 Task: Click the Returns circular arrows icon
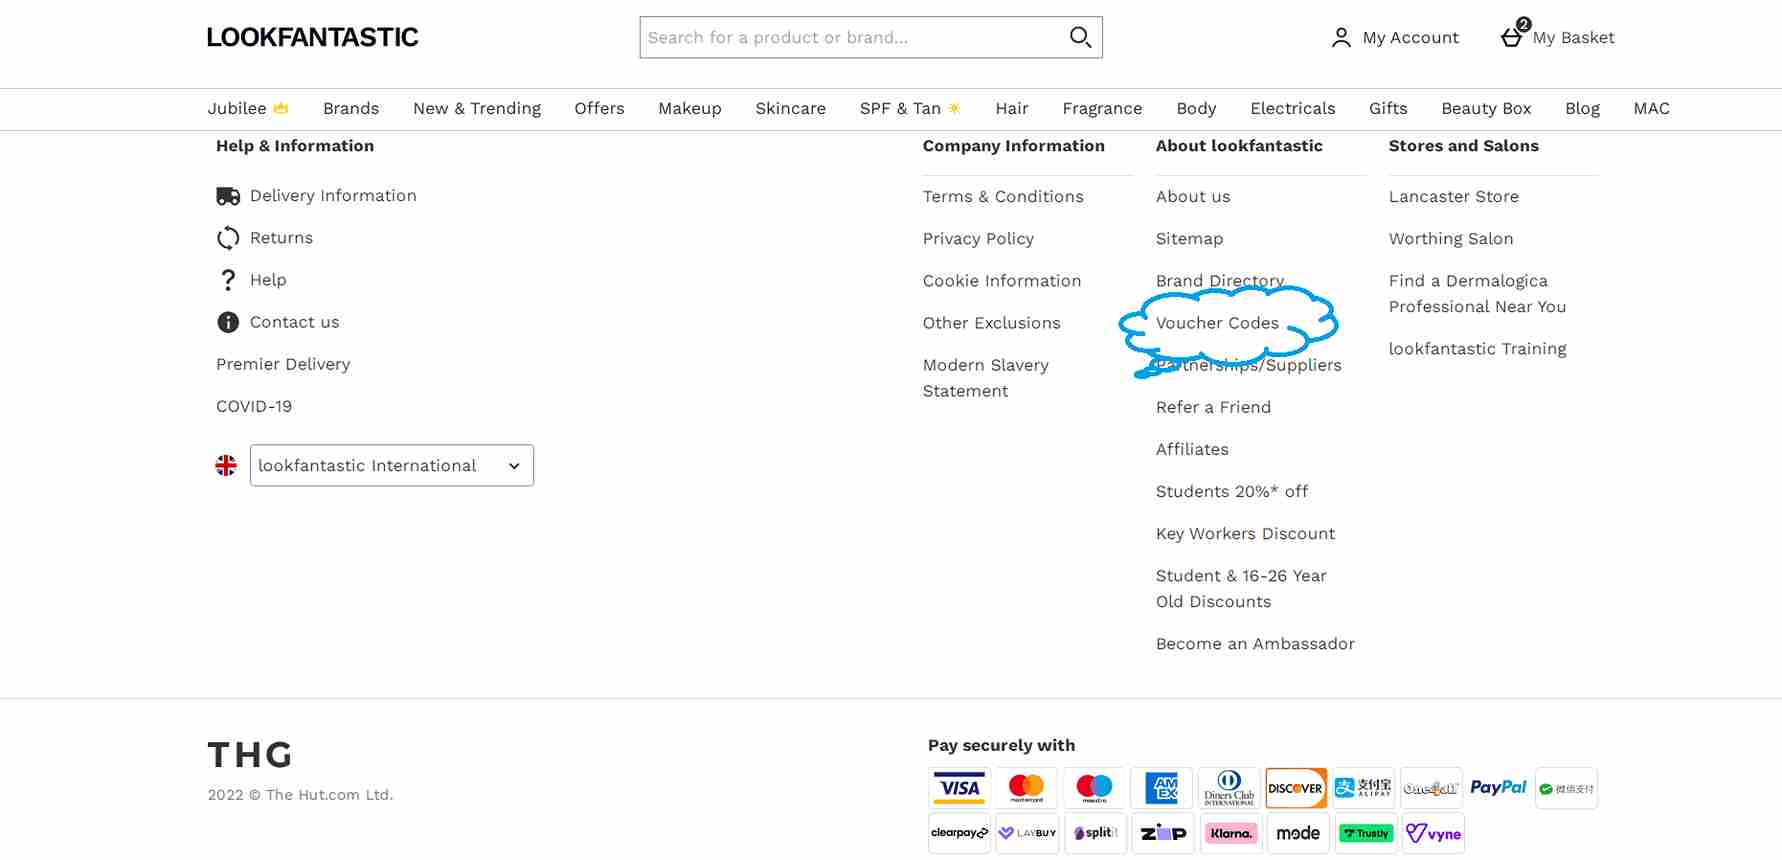(228, 238)
